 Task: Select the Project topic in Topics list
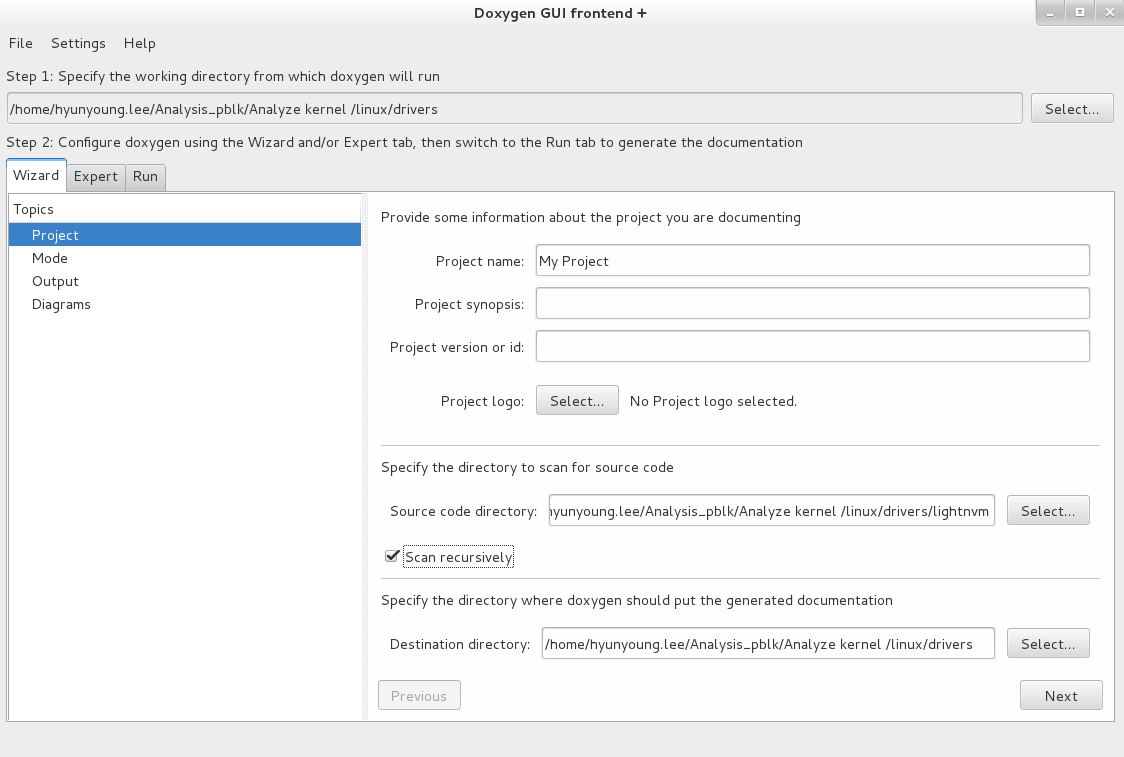click(55, 234)
